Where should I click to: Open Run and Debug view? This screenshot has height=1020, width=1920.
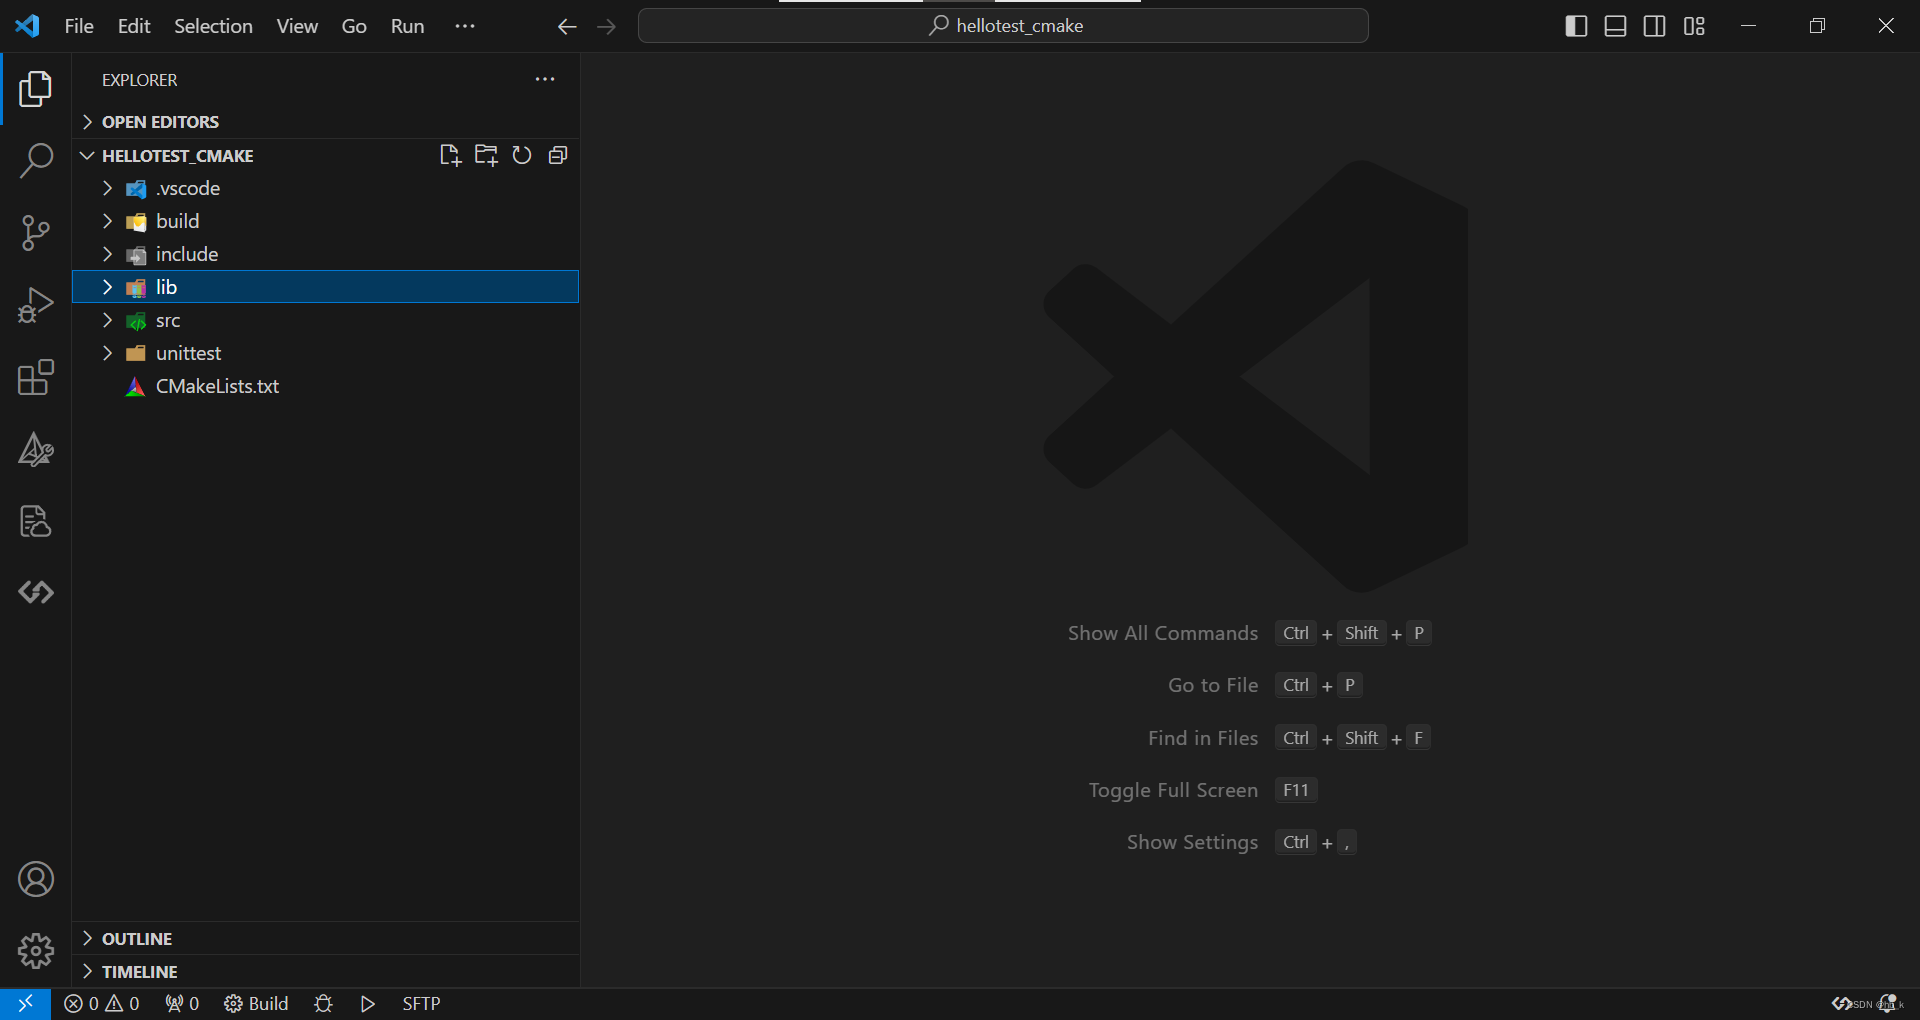coord(36,305)
